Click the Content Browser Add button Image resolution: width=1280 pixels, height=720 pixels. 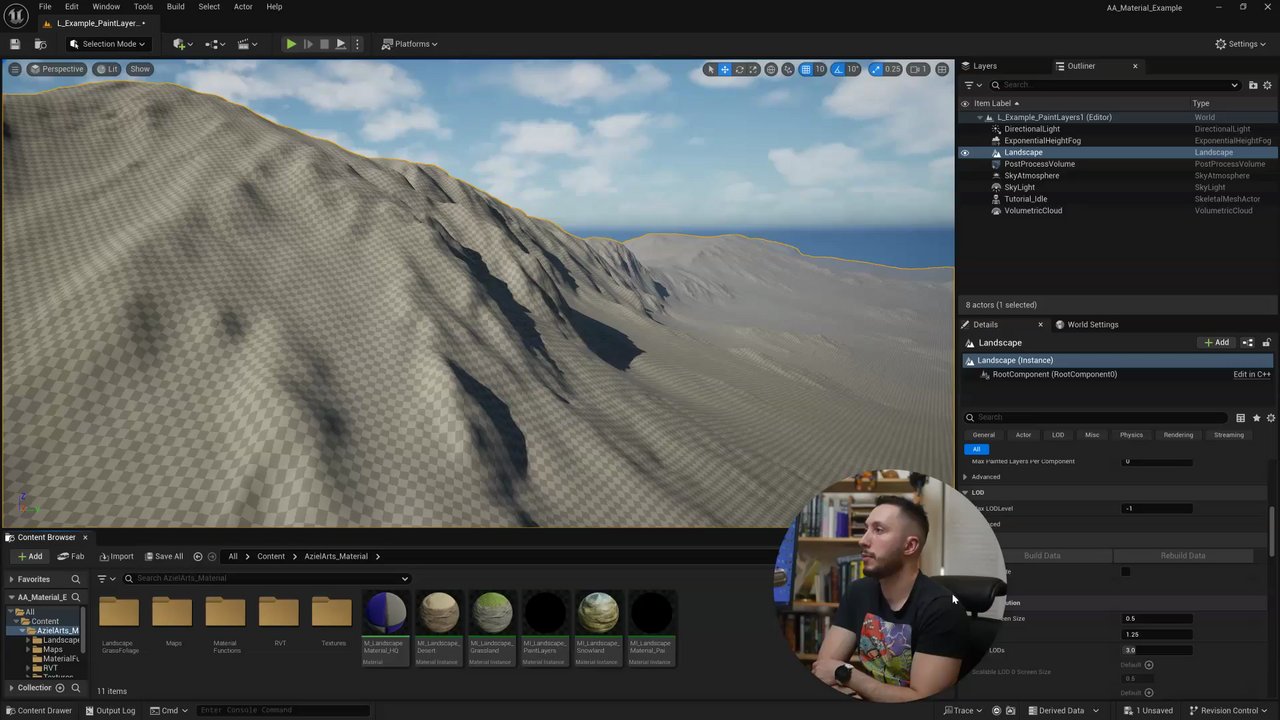30,556
